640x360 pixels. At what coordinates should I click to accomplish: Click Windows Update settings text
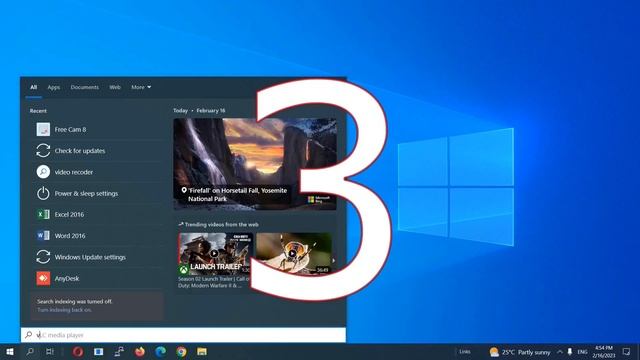click(90, 257)
